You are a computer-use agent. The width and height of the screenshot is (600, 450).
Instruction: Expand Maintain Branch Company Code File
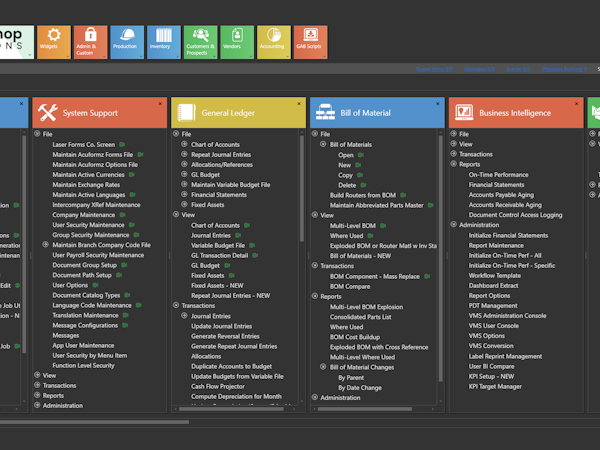click(45, 244)
